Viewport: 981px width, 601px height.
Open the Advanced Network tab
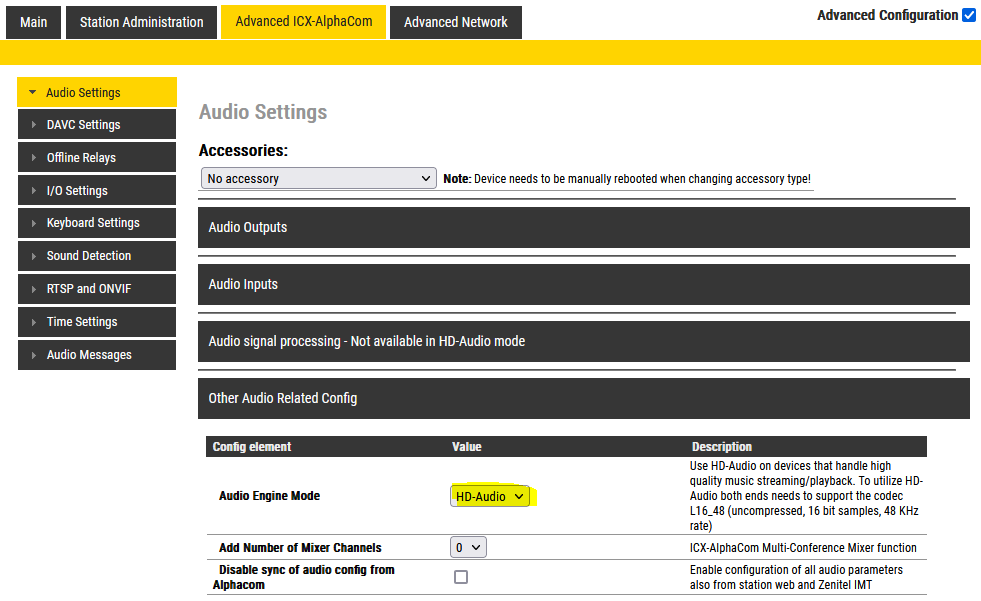[455, 22]
